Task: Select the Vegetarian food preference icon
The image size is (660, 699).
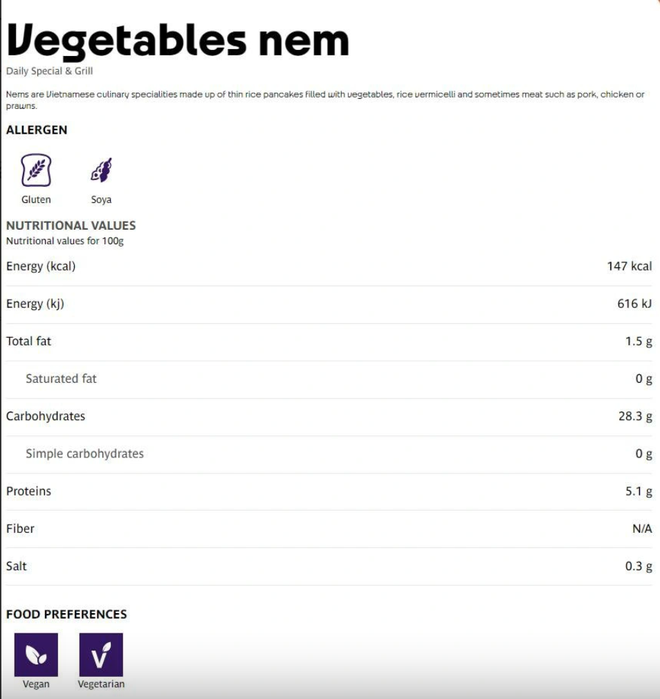Action: 101,654
